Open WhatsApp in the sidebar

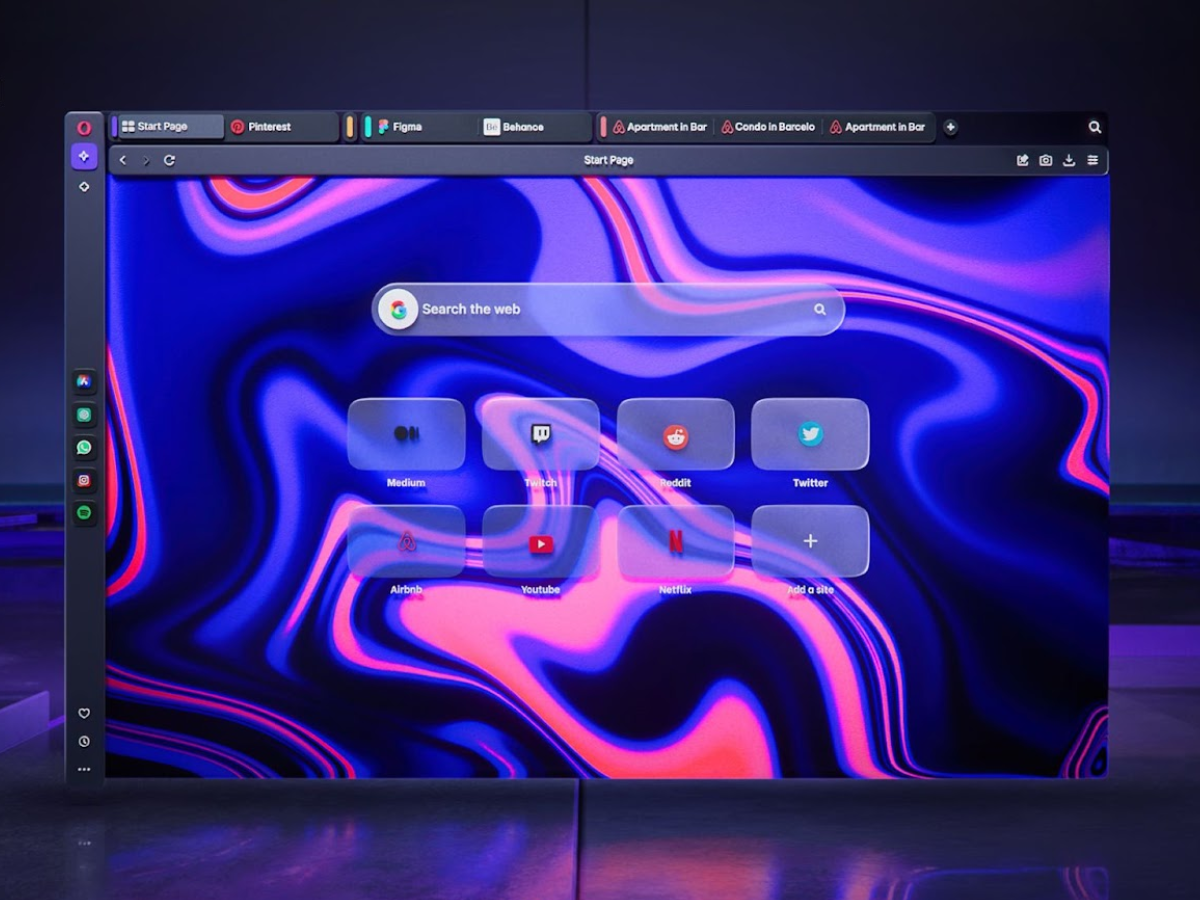click(84, 447)
